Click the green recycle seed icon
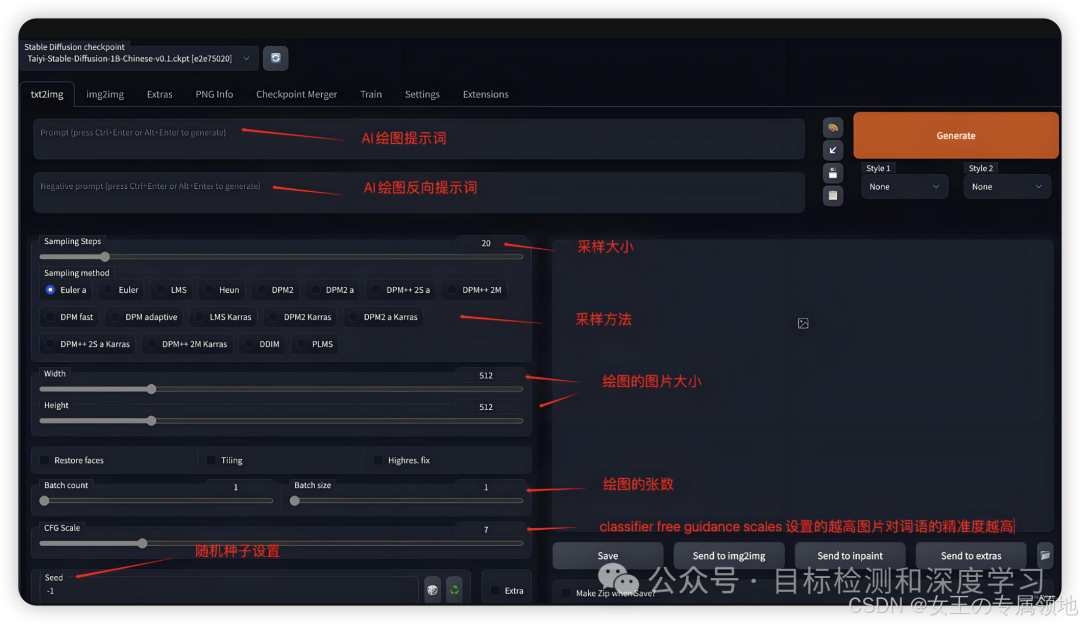1080x624 pixels. [x=455, y=590]
